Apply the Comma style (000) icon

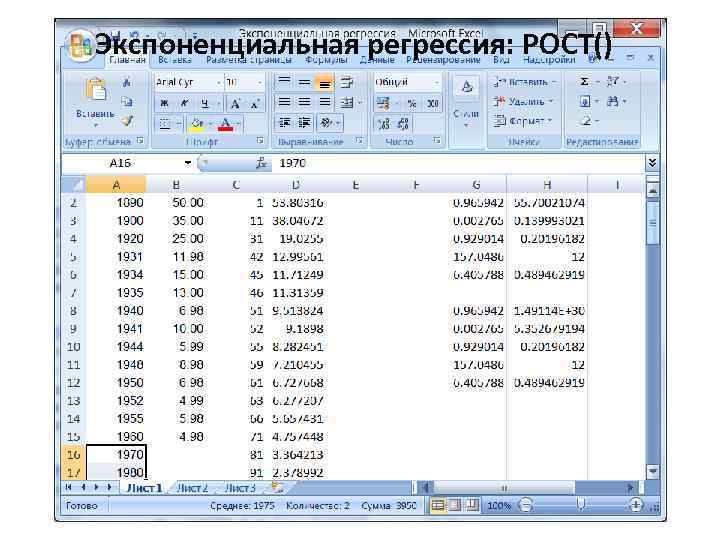[x=433, y=104]
